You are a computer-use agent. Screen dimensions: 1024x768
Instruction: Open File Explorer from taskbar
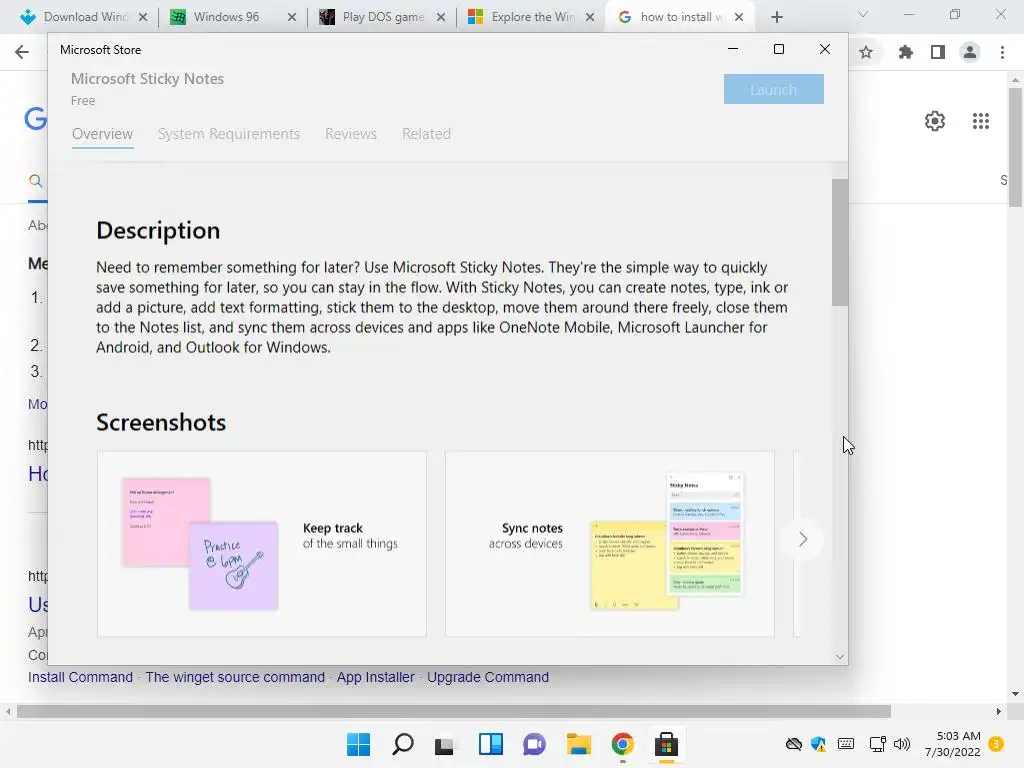point(579,744)
